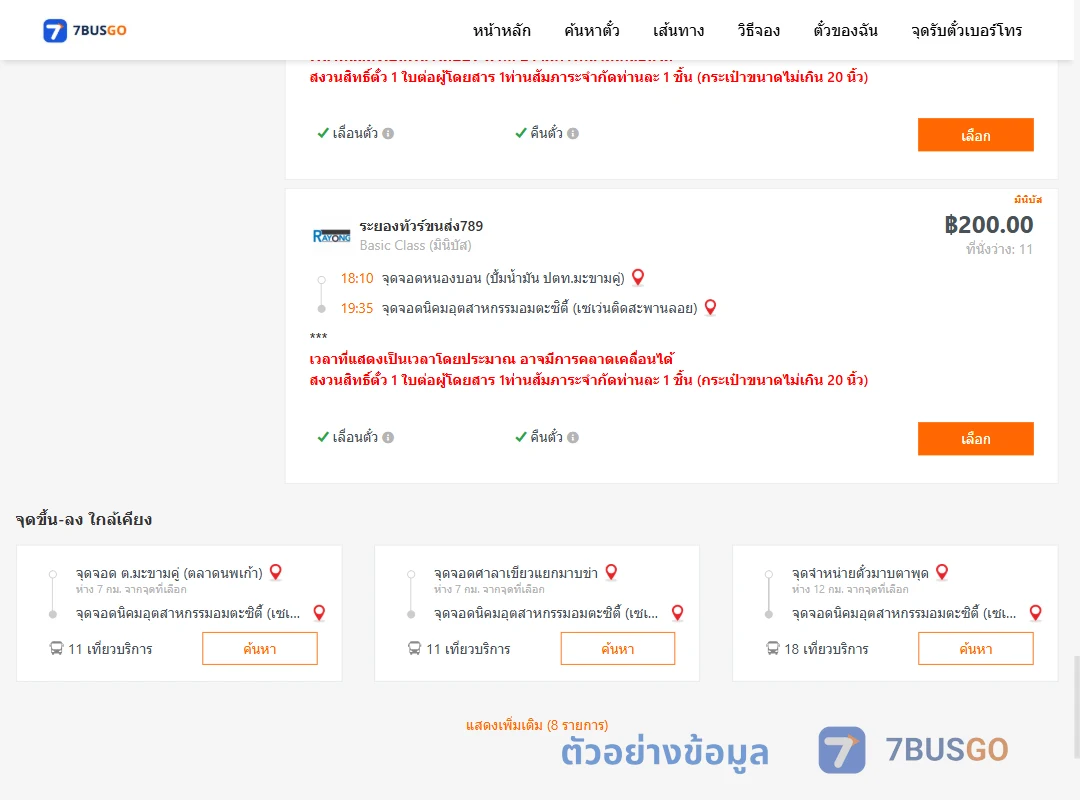Image resolution: width=1080 pixels, height=800 pixels.
Task: Click map pin for จุดจอดศาลาเขียวแยกมาบข่า
Action: [x=611, y=572]
